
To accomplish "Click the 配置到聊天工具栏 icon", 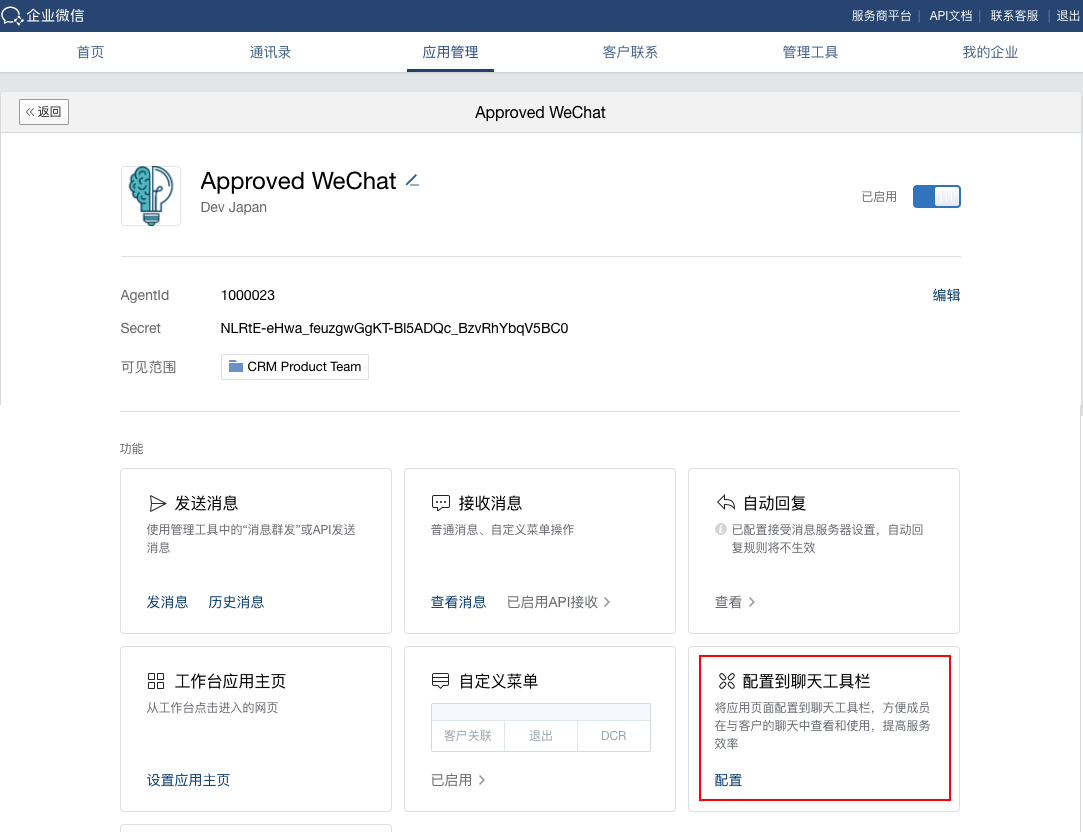I will (726, 681).
